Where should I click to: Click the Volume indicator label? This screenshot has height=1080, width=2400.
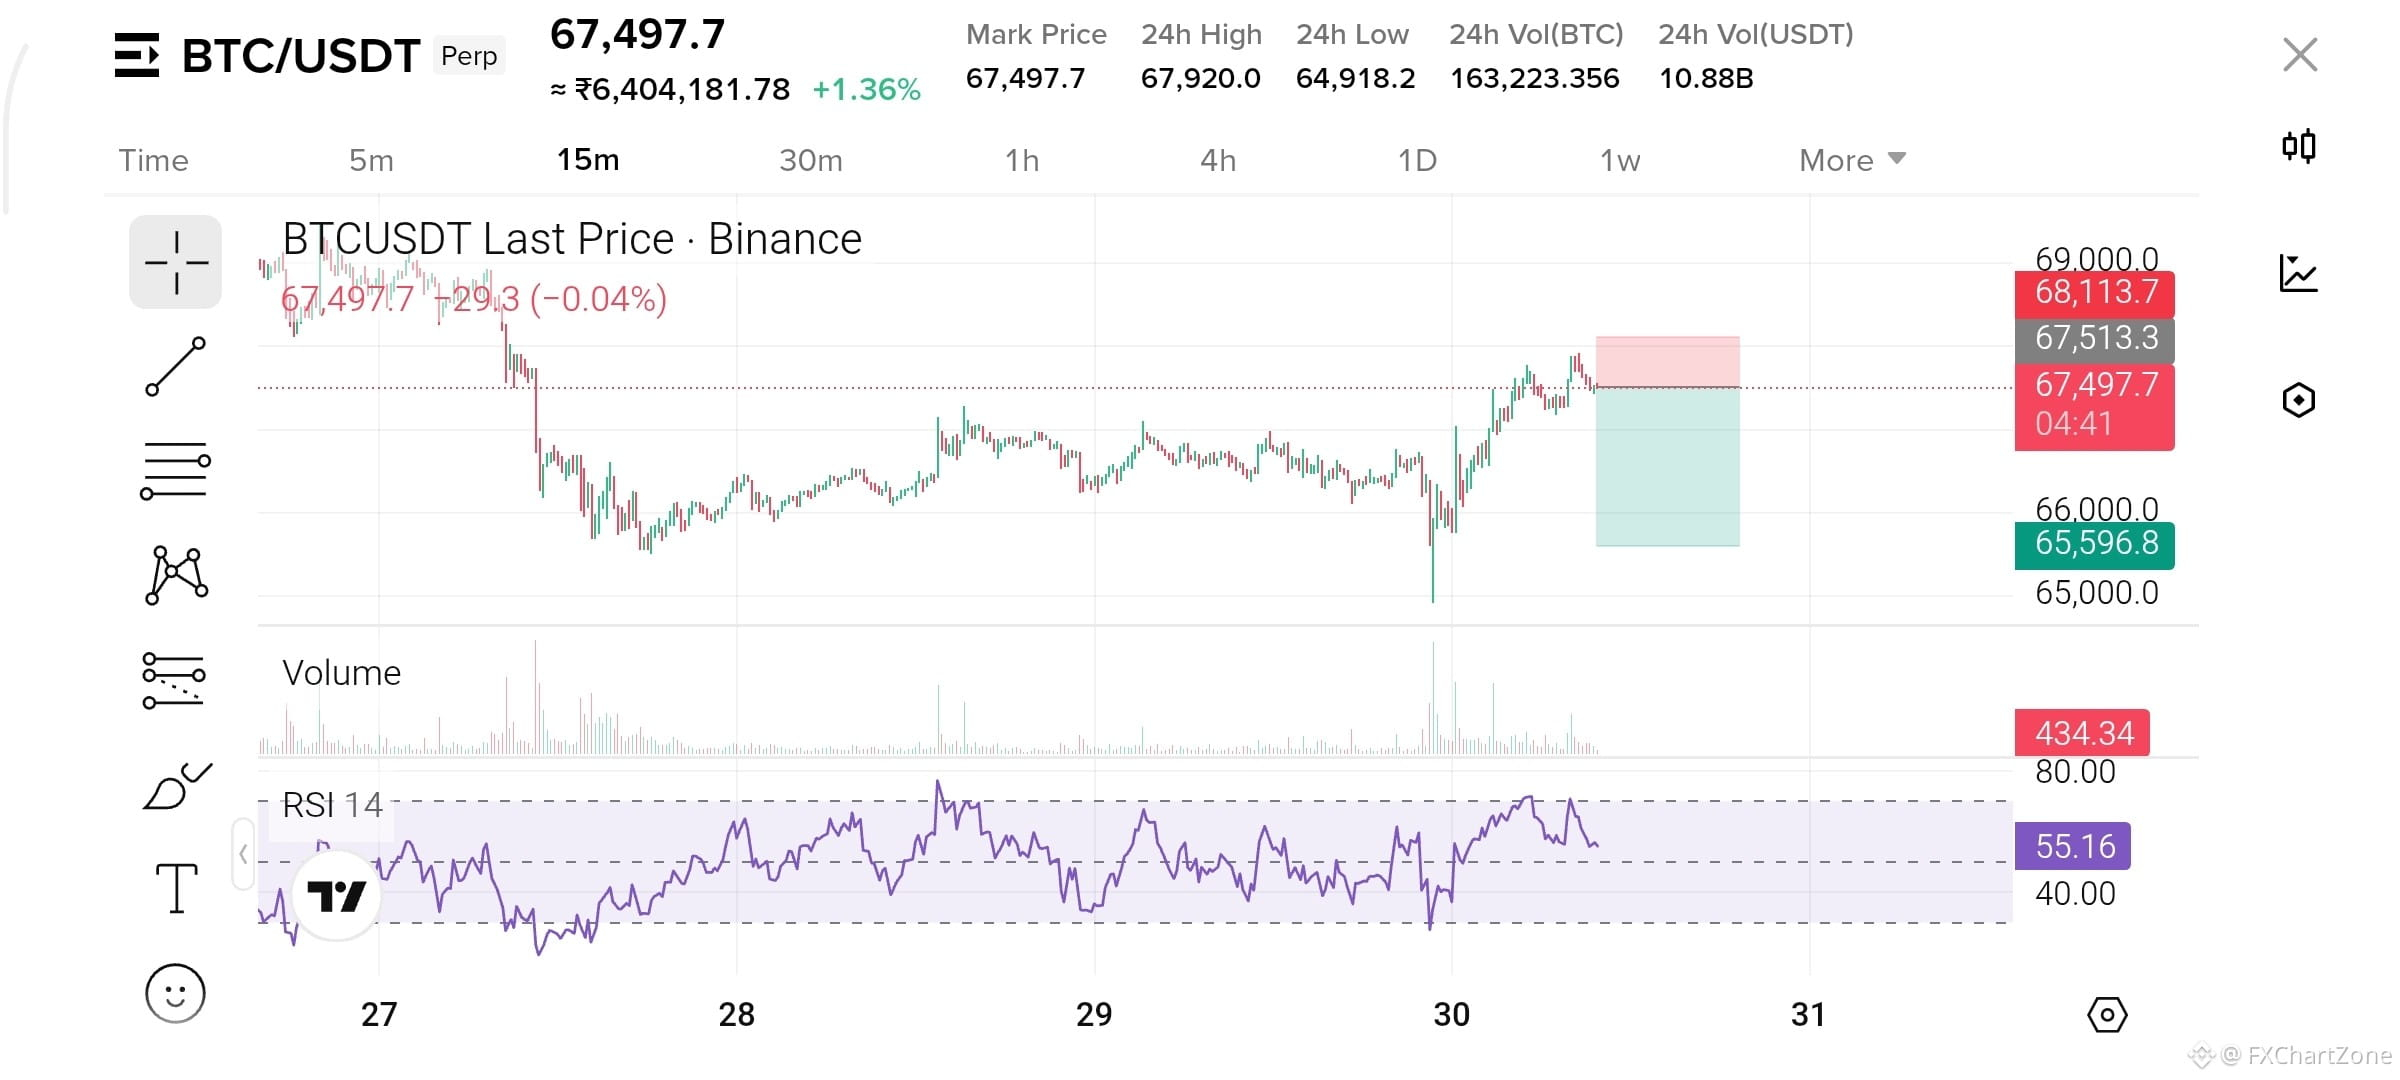coord(341,673)
